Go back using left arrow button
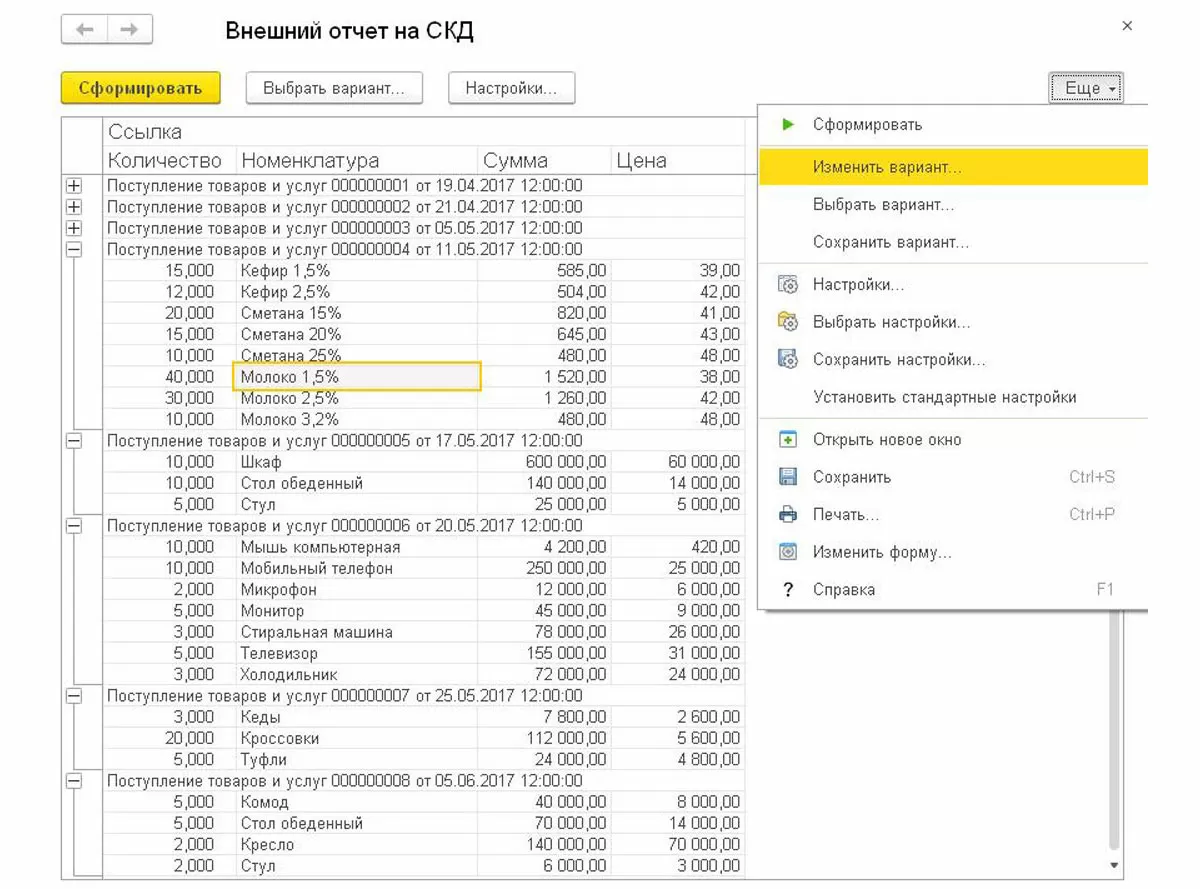This screenshot has width=1200, height=889. (84, 30)
